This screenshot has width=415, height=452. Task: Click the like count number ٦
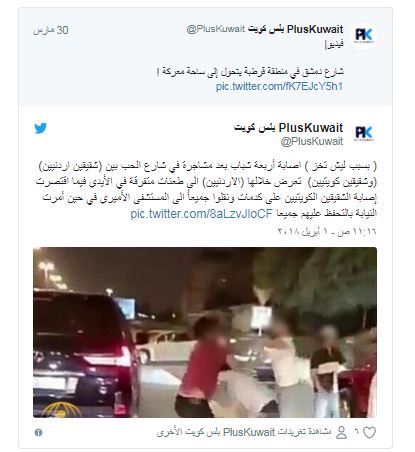pyautogui.click(x=356, y=432)
